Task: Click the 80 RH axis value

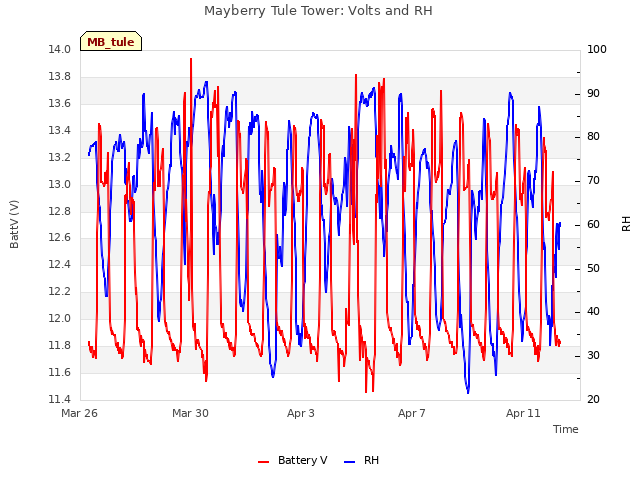Action: pos(593,136)
